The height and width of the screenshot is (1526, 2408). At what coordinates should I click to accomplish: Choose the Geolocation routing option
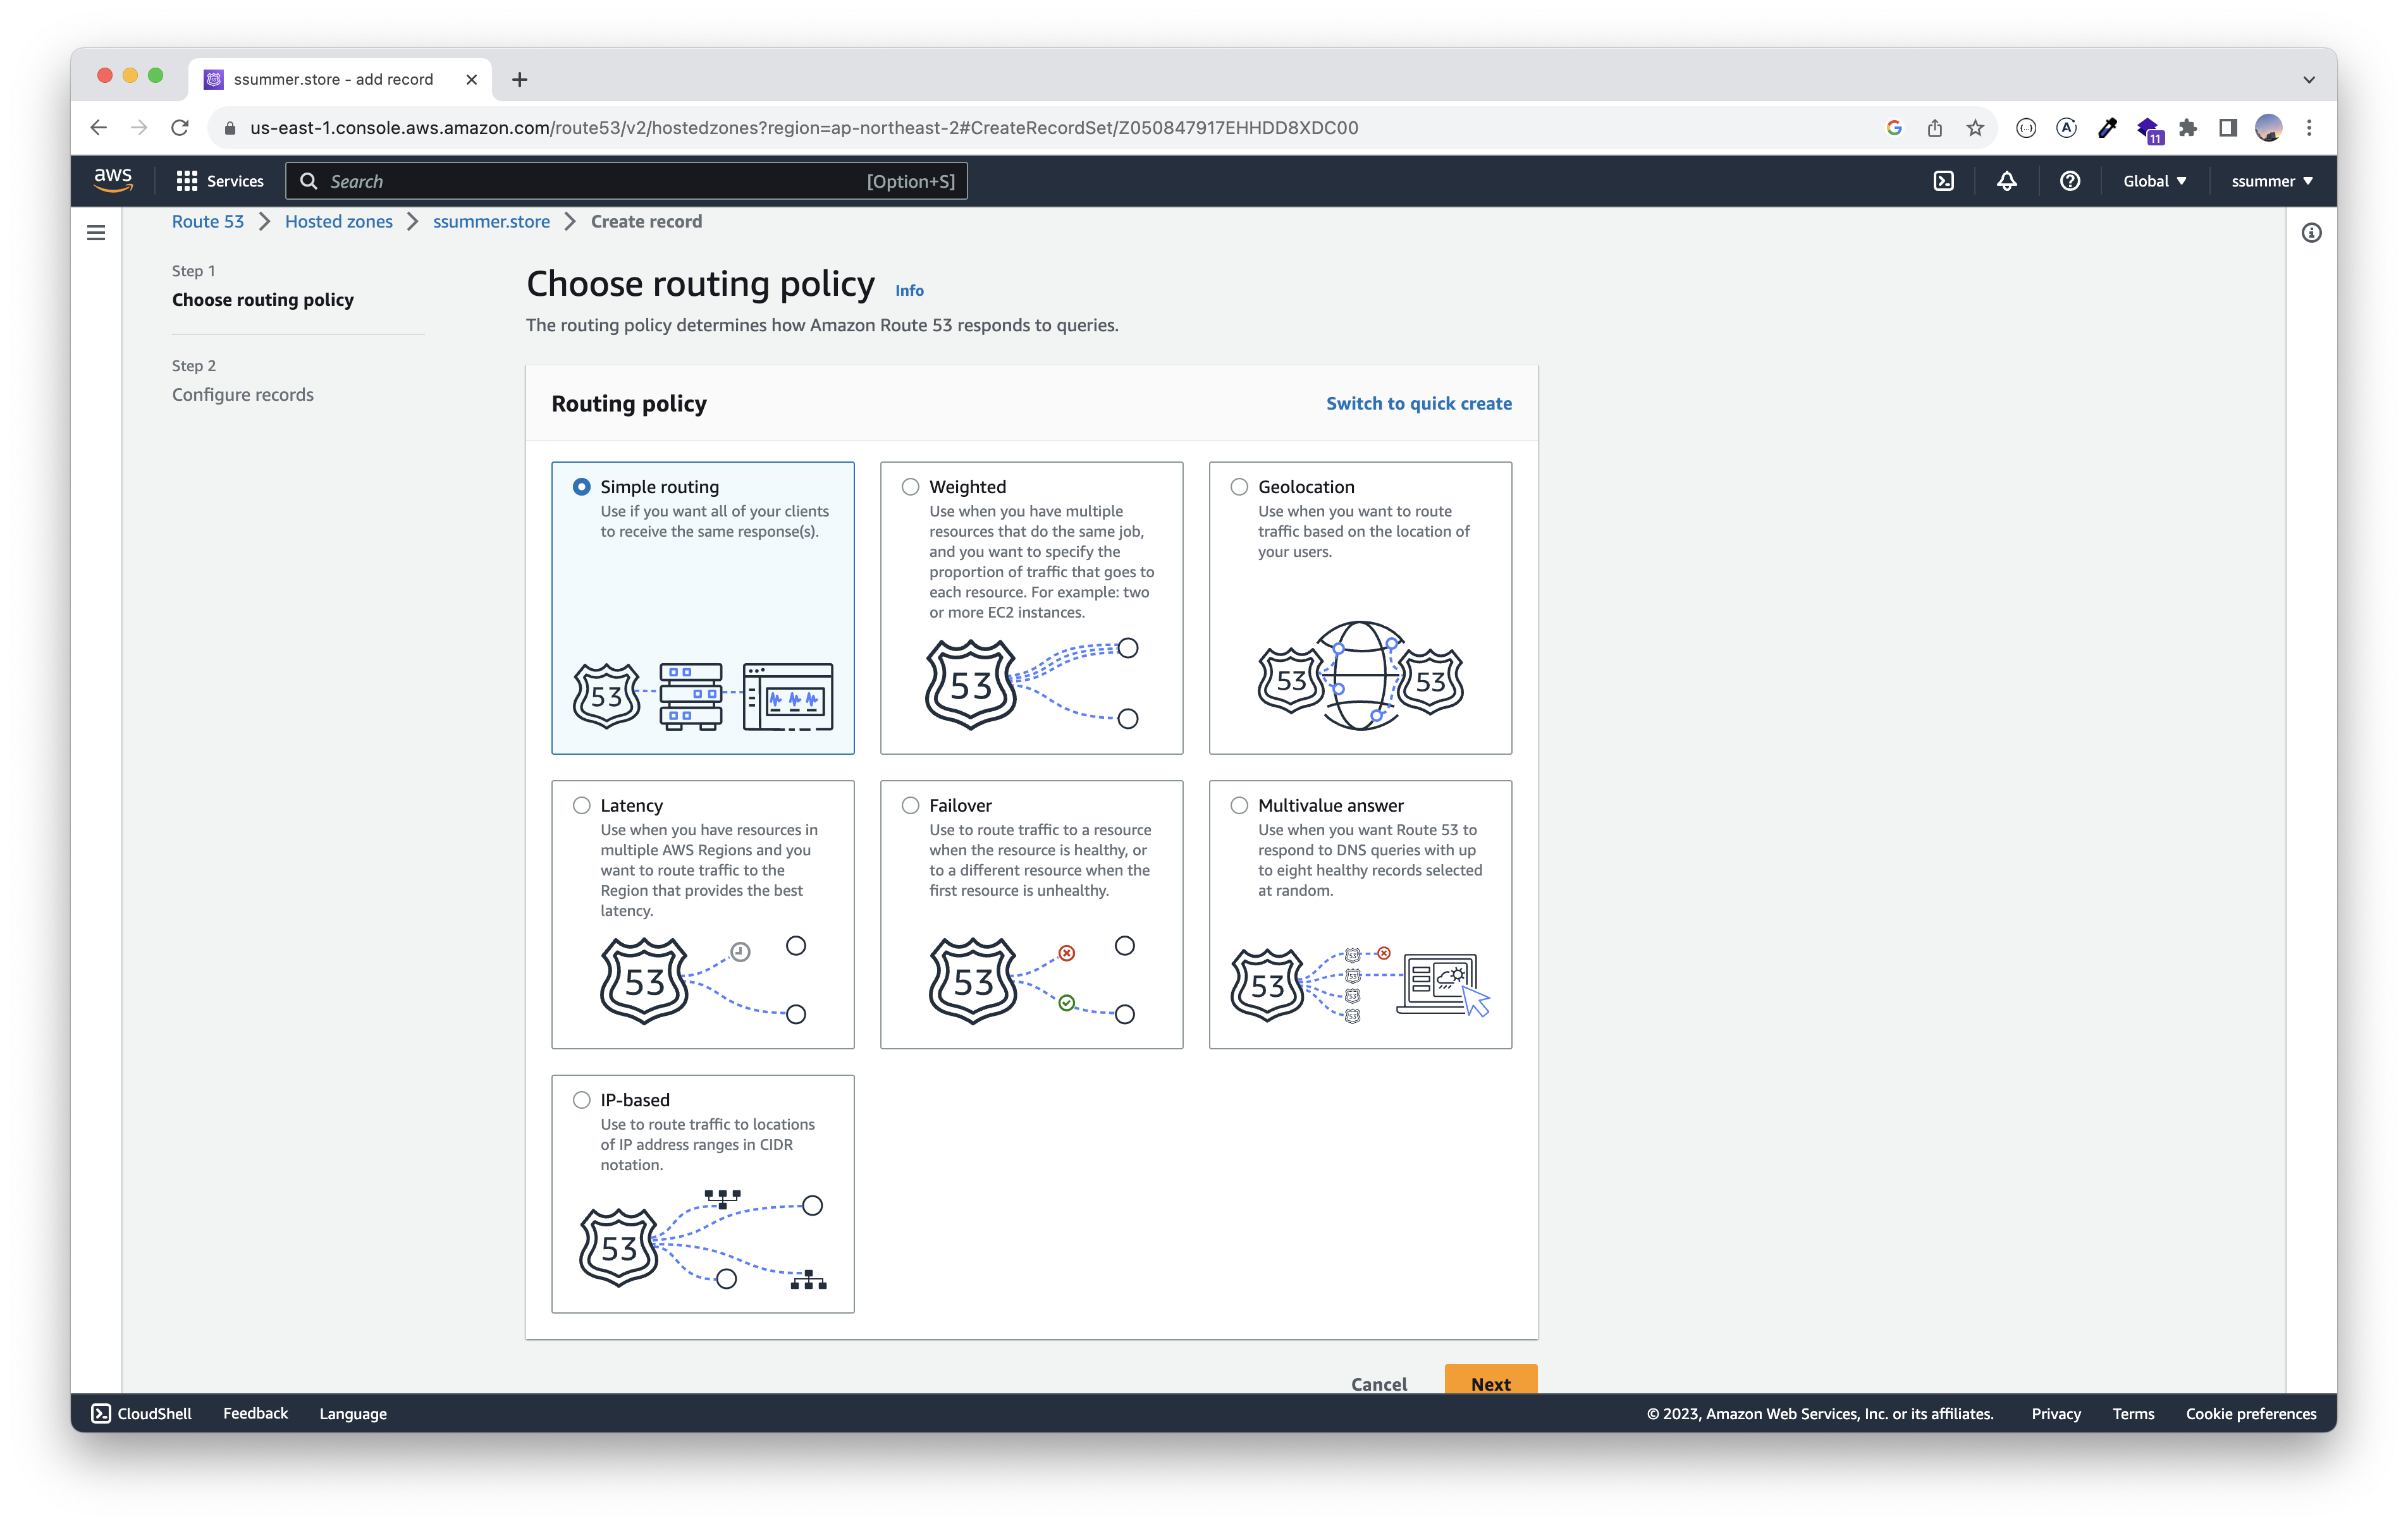pyautogui.click(x=1239, y=487)
